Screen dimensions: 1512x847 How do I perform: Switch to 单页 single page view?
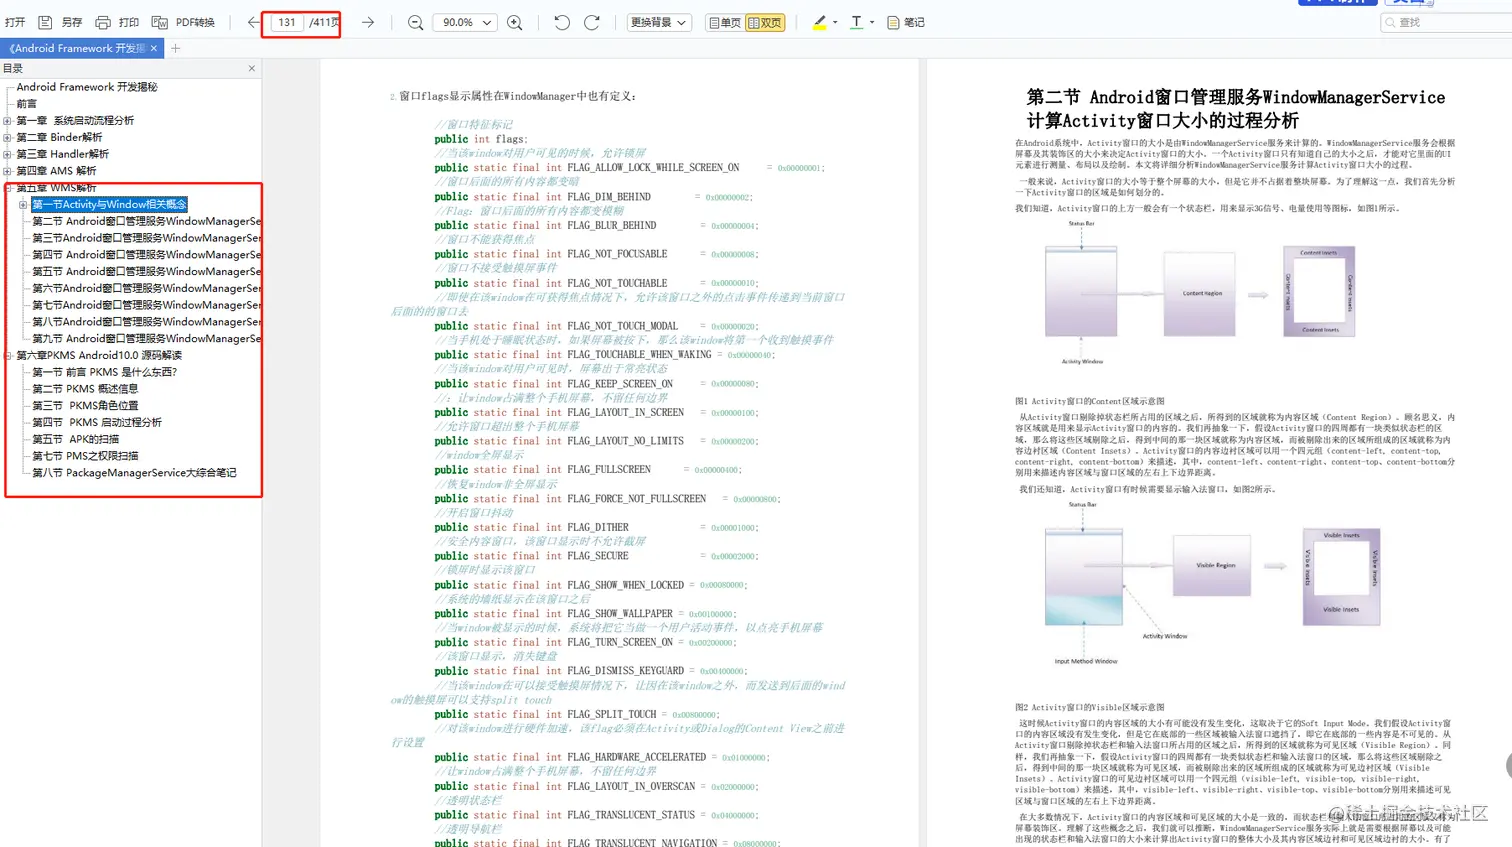[x=725, y=22]
